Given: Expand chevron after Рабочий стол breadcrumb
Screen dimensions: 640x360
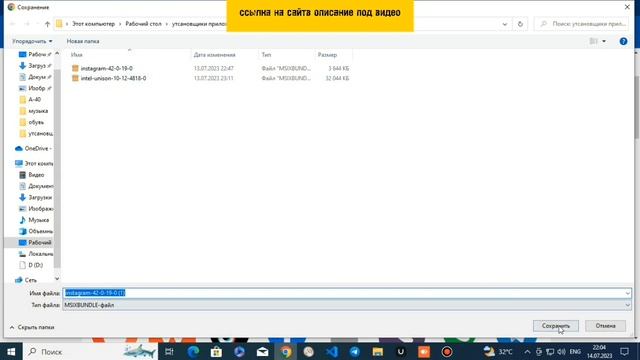Looking at the screenshot, I should tap(167, 24).
